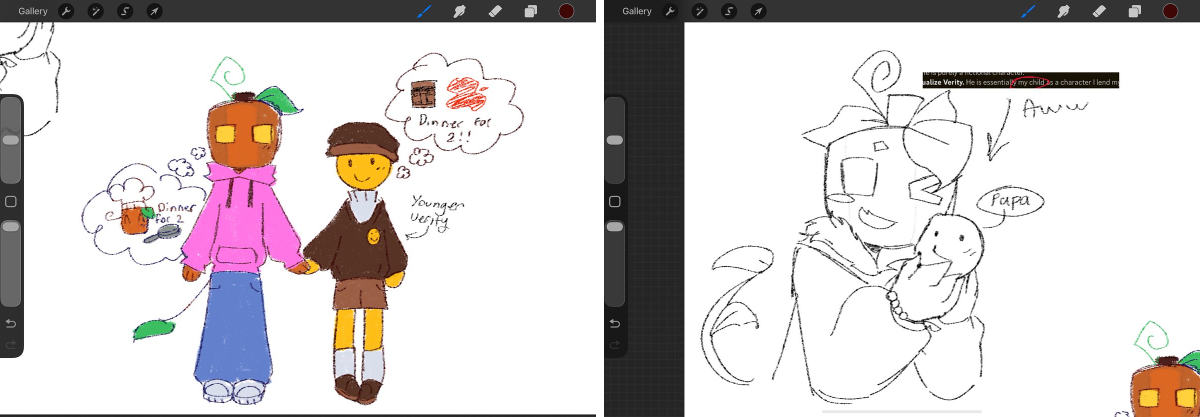Pick the Smudge tool in Papa sketch window
The width and height of the screenshot is (1200, 417).
click(x=1065, y=11)
